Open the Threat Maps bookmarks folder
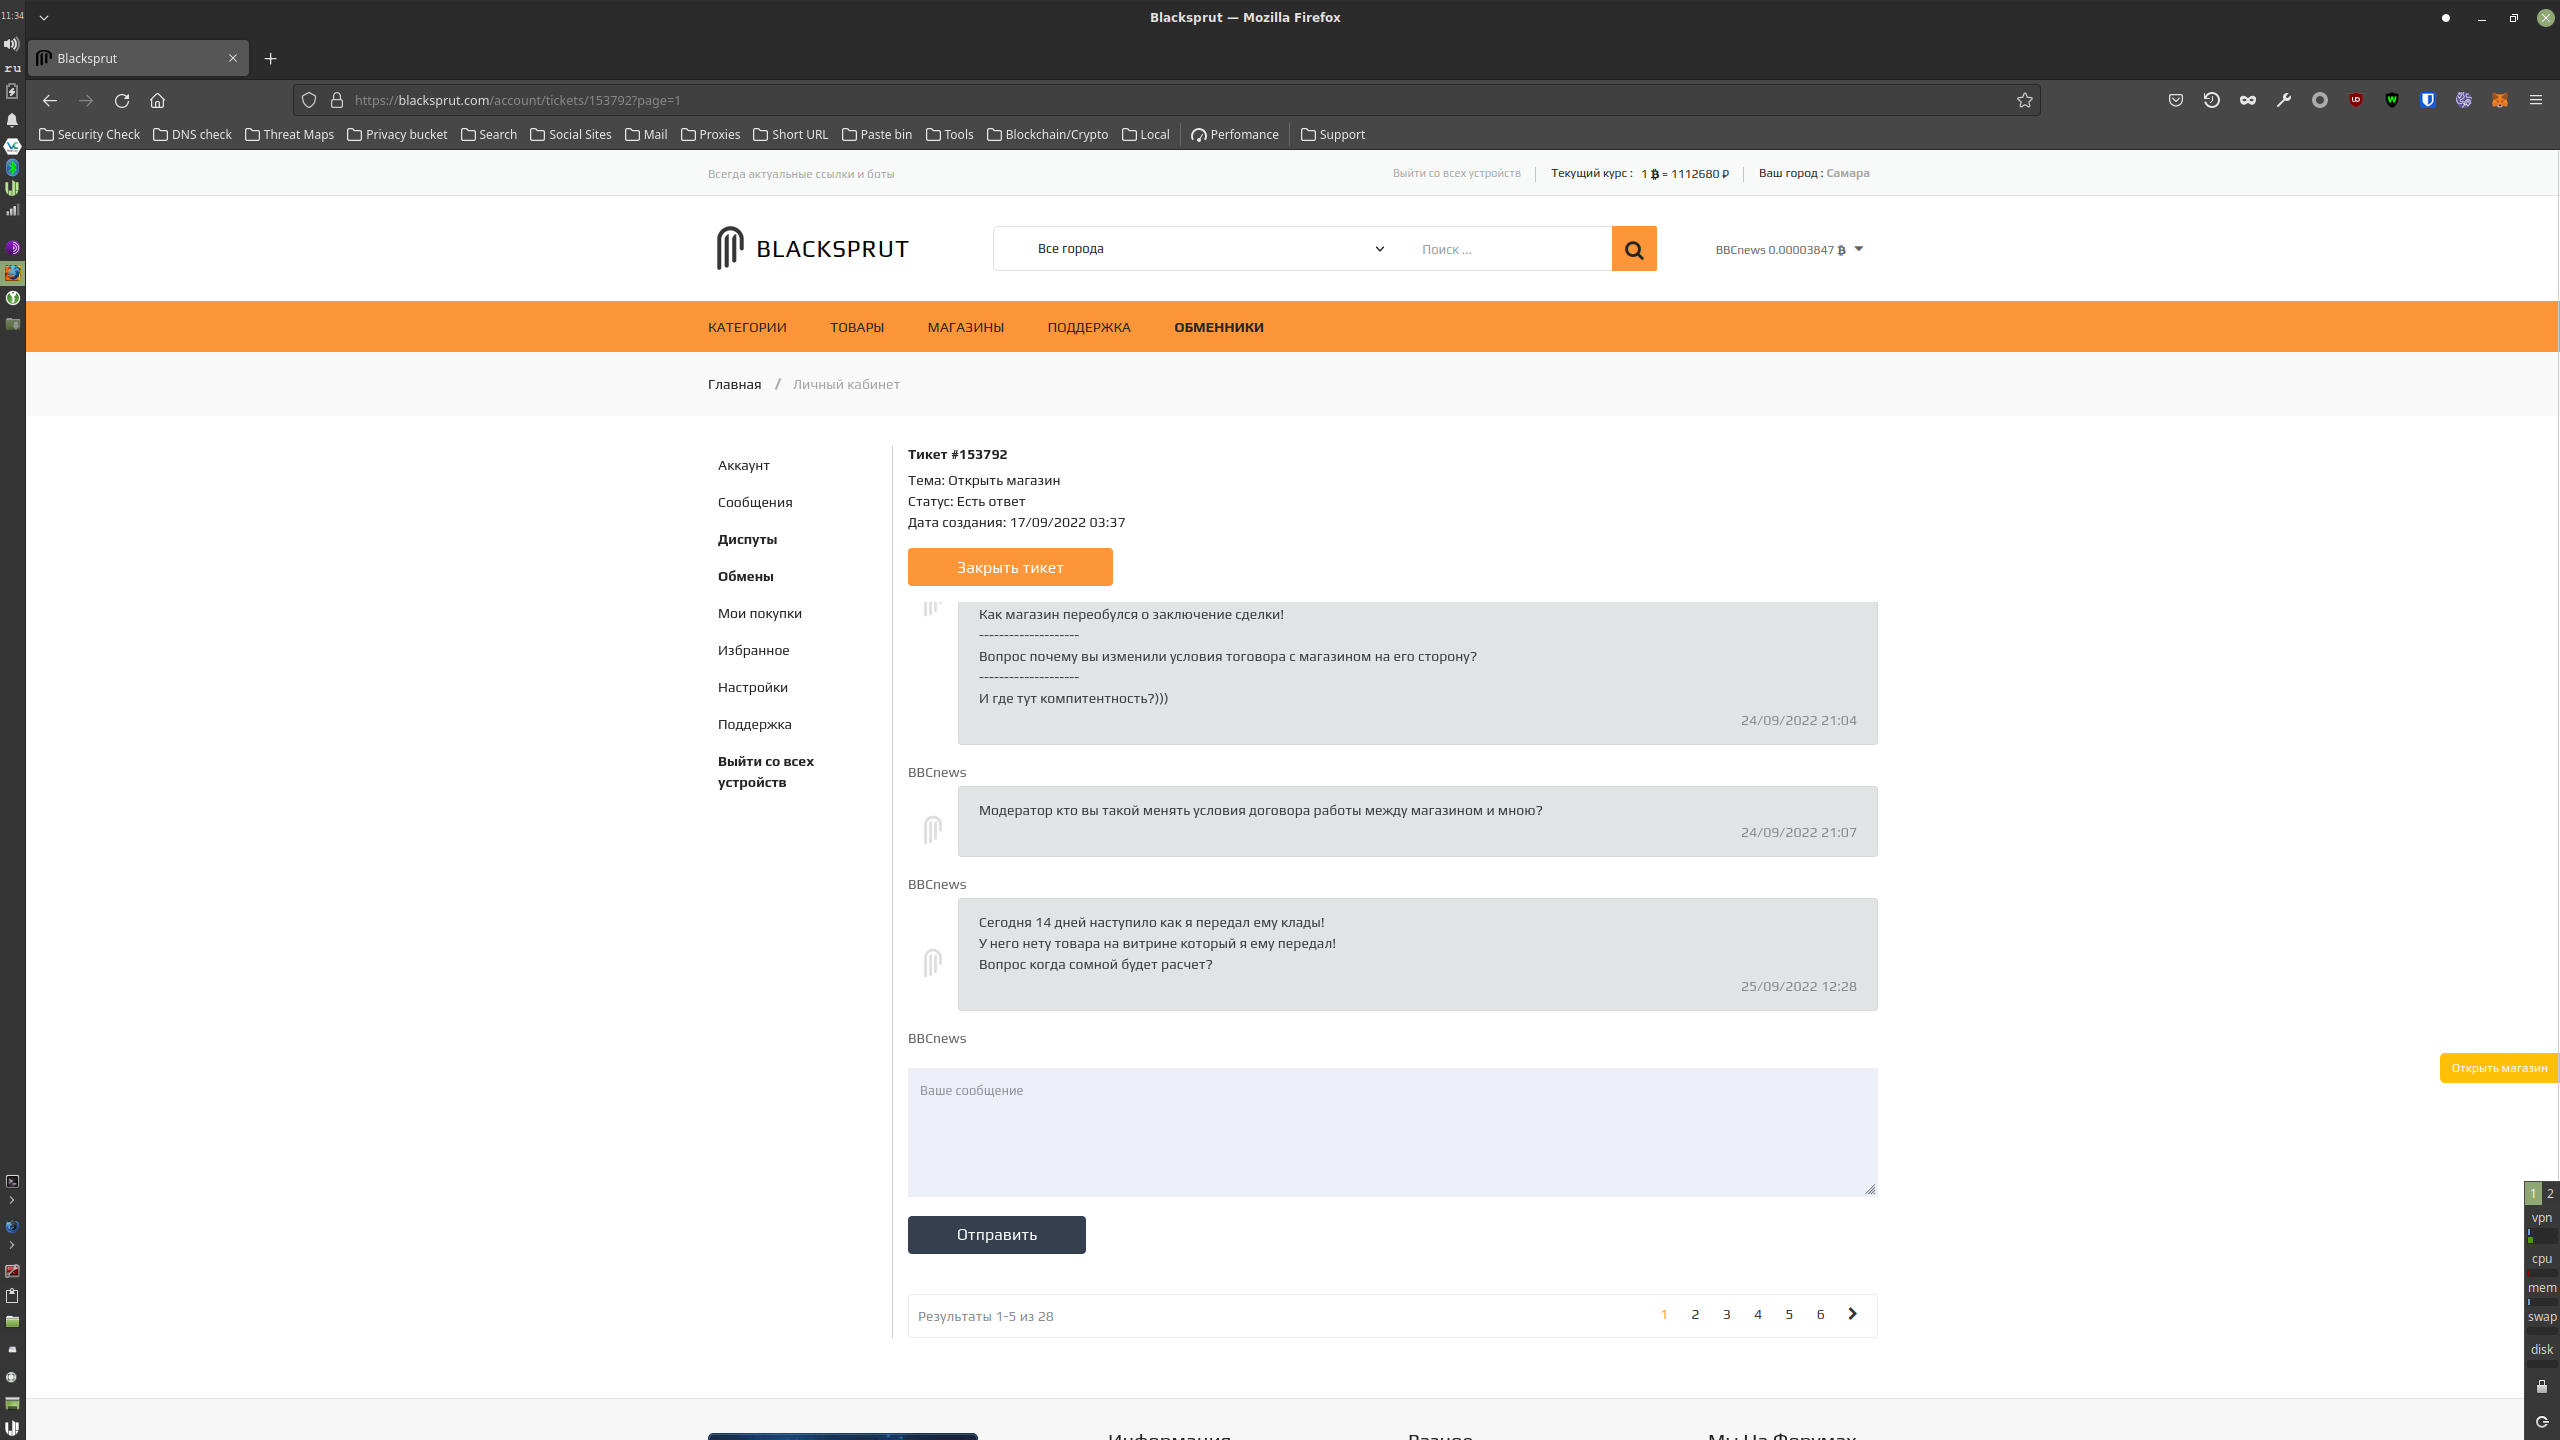2560x1440 pixels. 289,134
